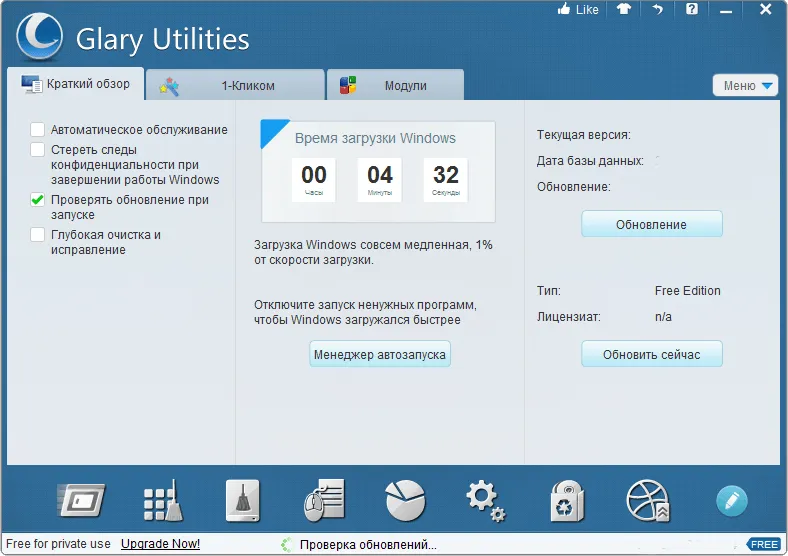Click the round pencil edit toolbar icon
The height and width of the screenshot is (556, 788).
(x=731, y=501)
